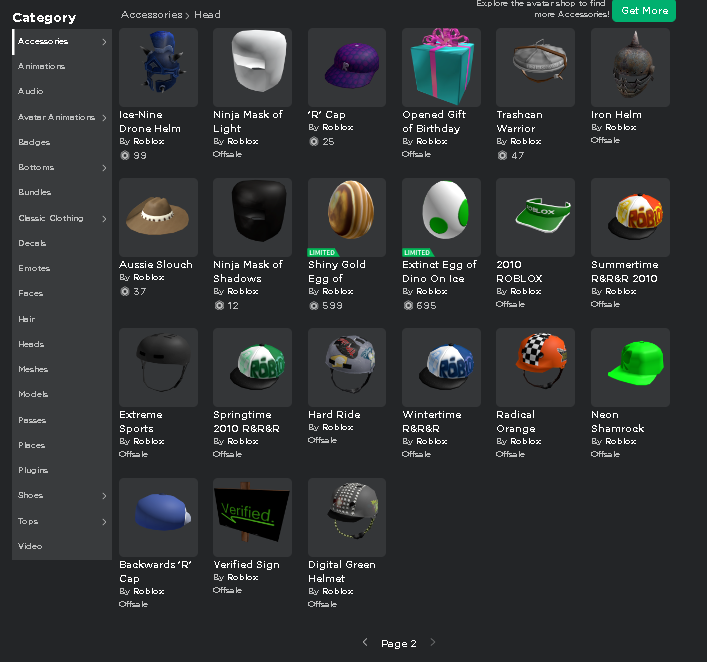Screen dimensions: 707x662
Task: Click the Ninja Mask of Shadows image
Action: point(252,217)
